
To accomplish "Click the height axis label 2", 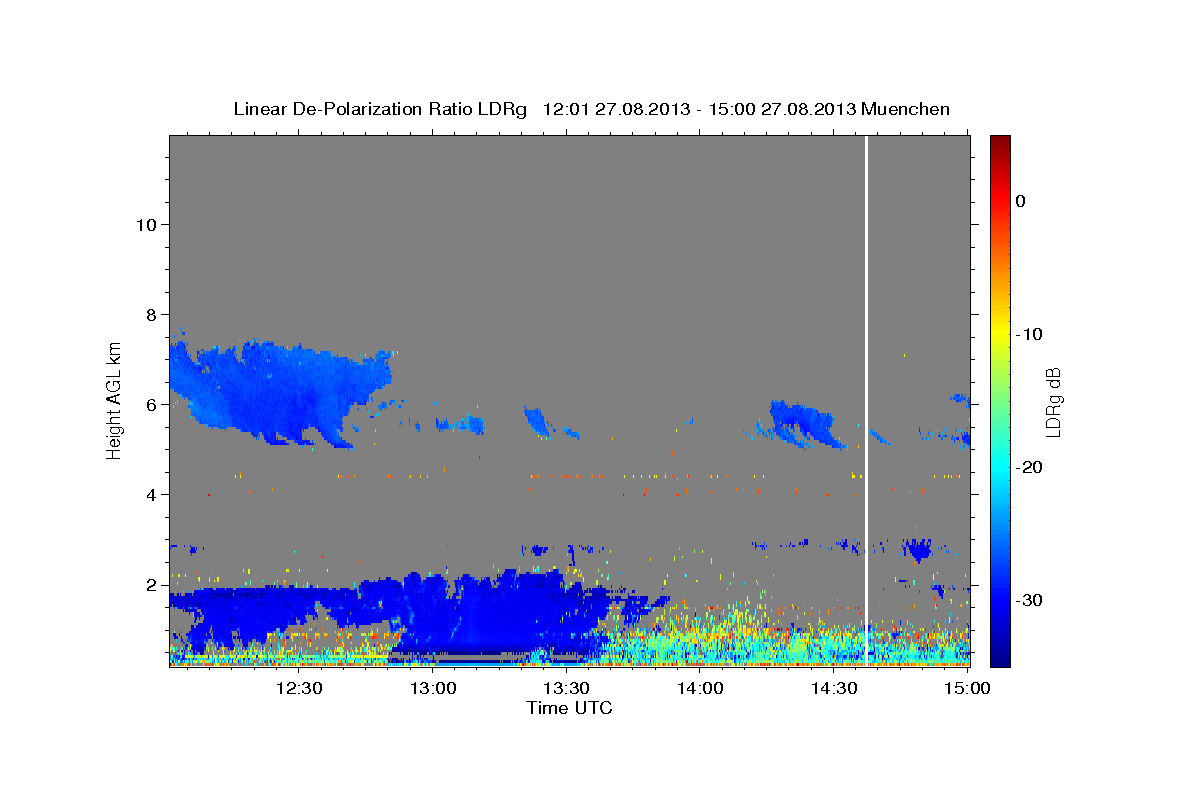I will 150,585.
